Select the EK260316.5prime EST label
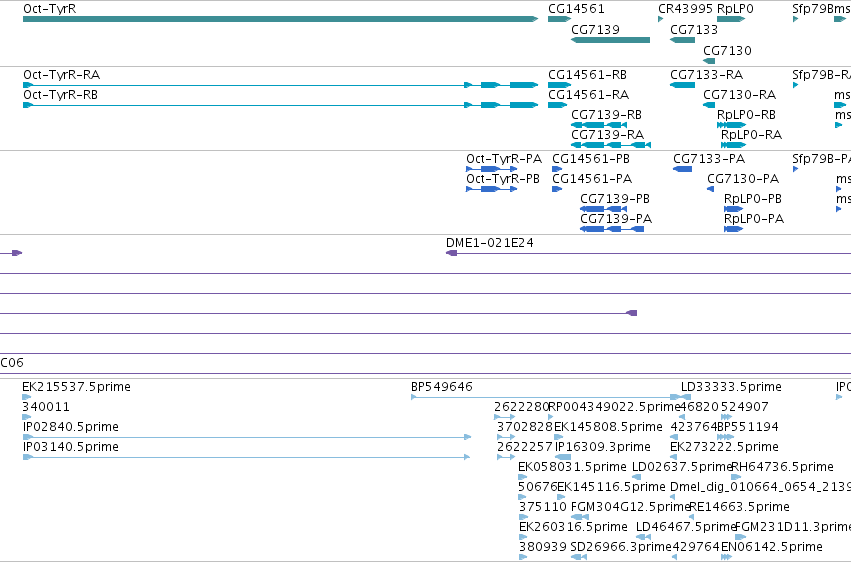The width and height of the screenshot is (851, 562). tap(573, 527)
